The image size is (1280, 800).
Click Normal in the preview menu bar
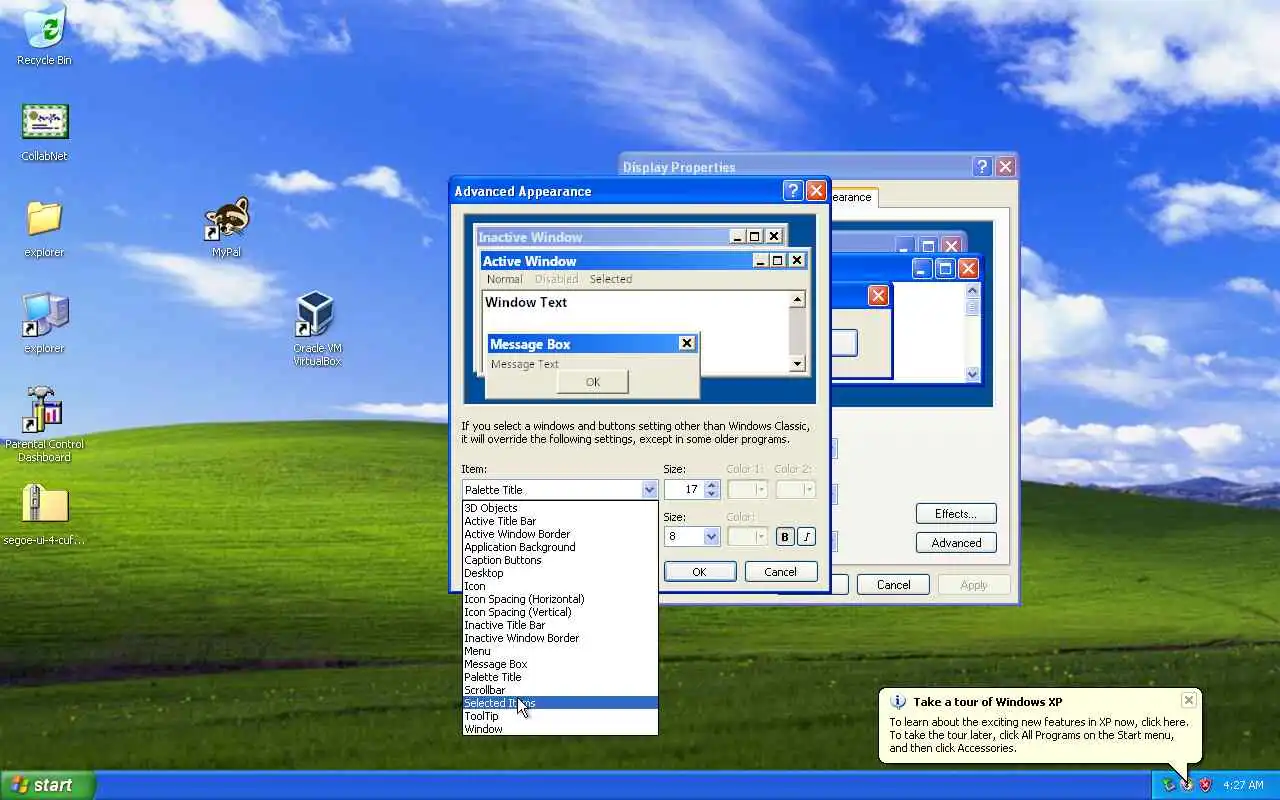(504, 279)
